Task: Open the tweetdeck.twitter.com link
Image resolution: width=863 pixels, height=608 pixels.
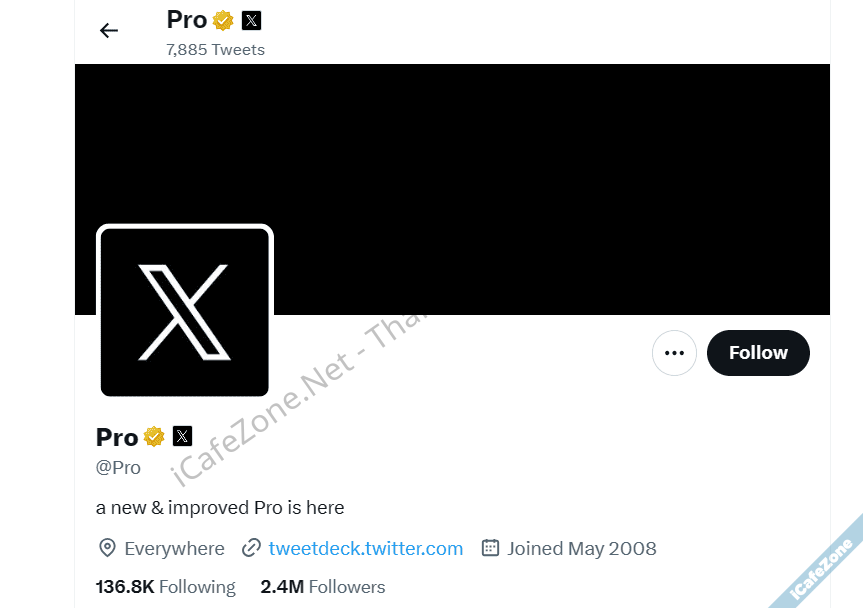Action: [x=365, y=549]
